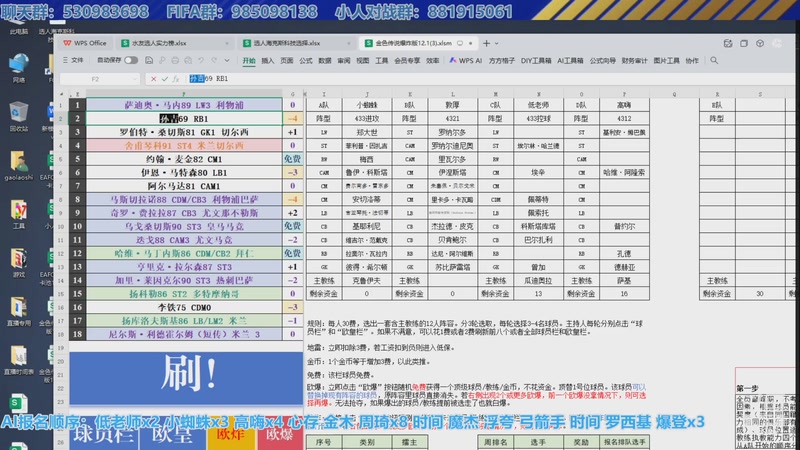The height and width of the screenshot is (450, 800).
Task: Select cell 罗伯特·桑切斯81 GK1 切尔西
Action: (184, 132)
